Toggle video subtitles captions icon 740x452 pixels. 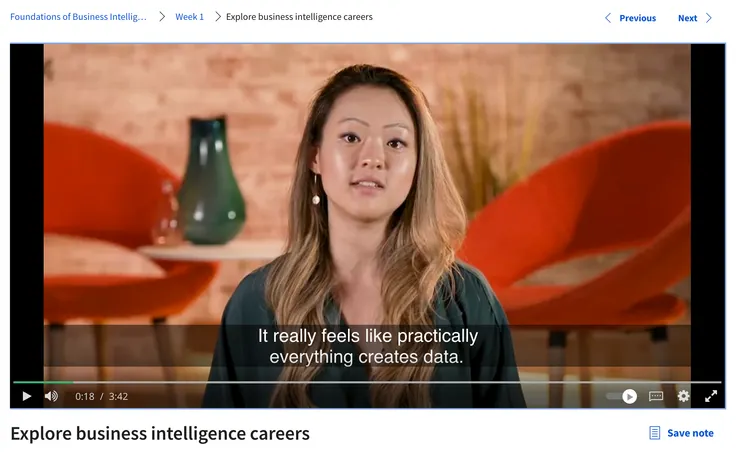(656, 396)
